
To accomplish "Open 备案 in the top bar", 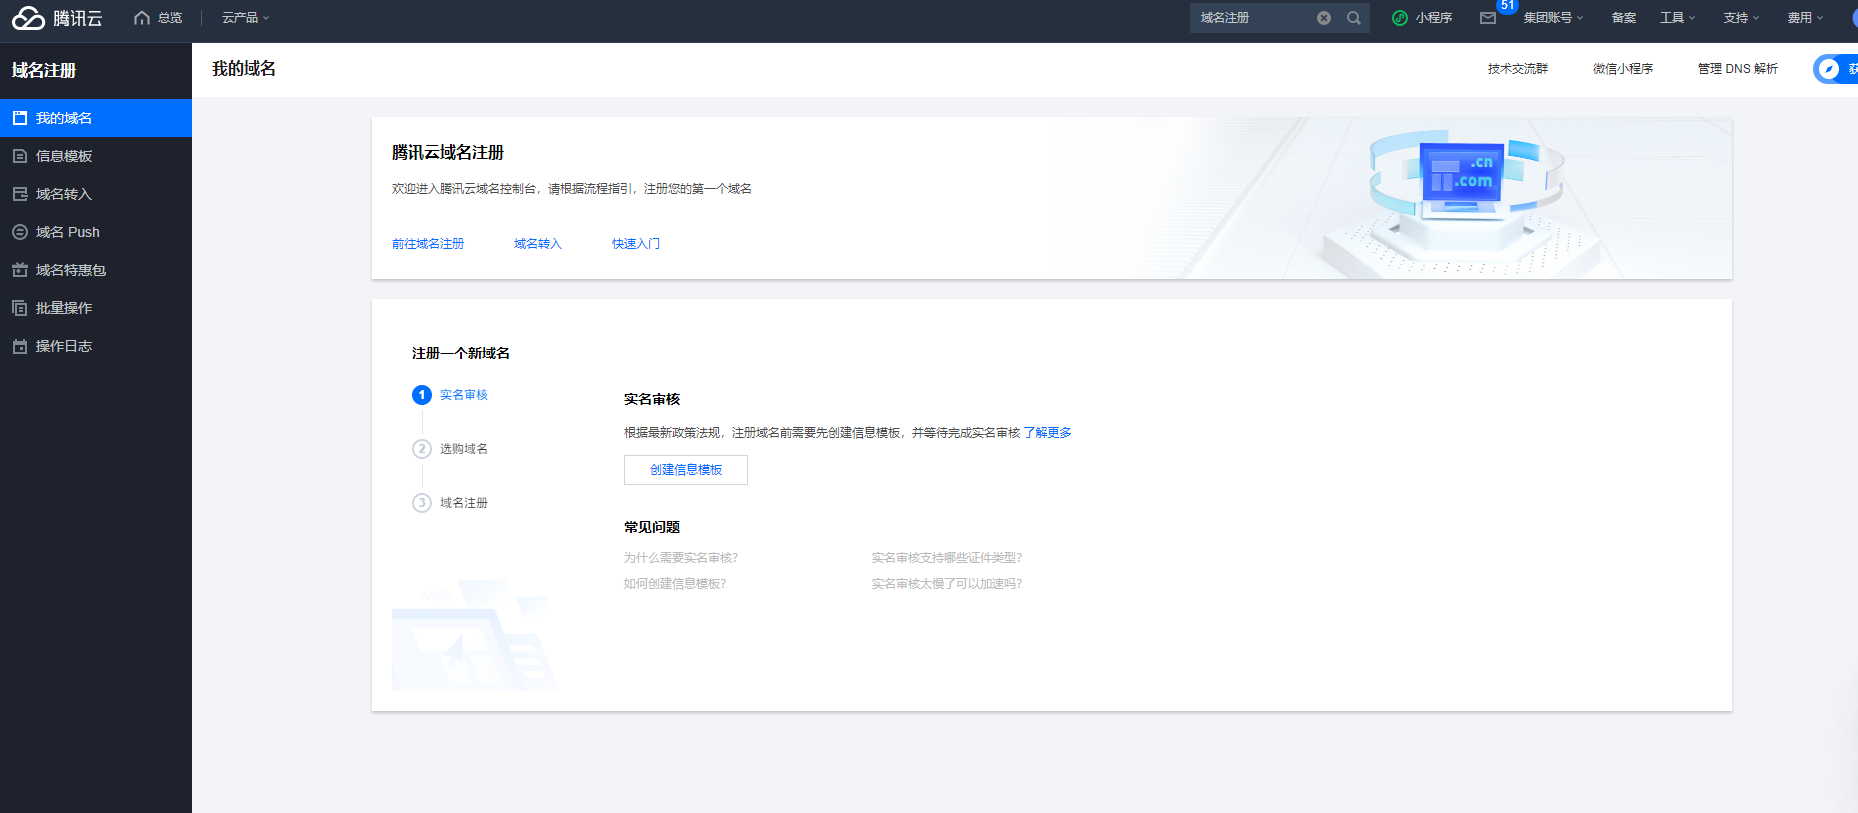I will [x=1624, y=18].
